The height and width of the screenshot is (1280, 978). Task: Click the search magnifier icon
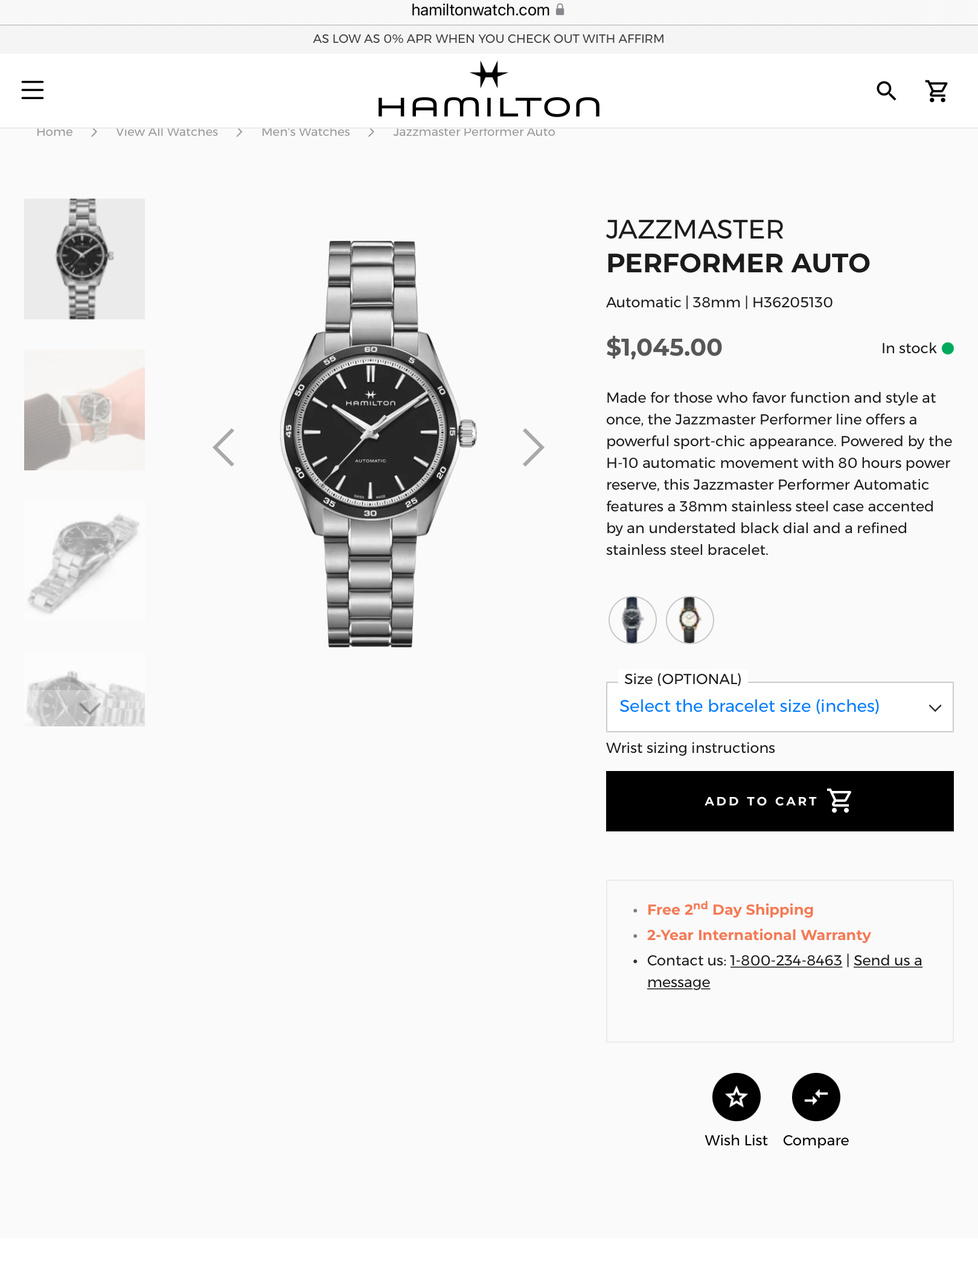pyautogui.click(x=886, y=91)
